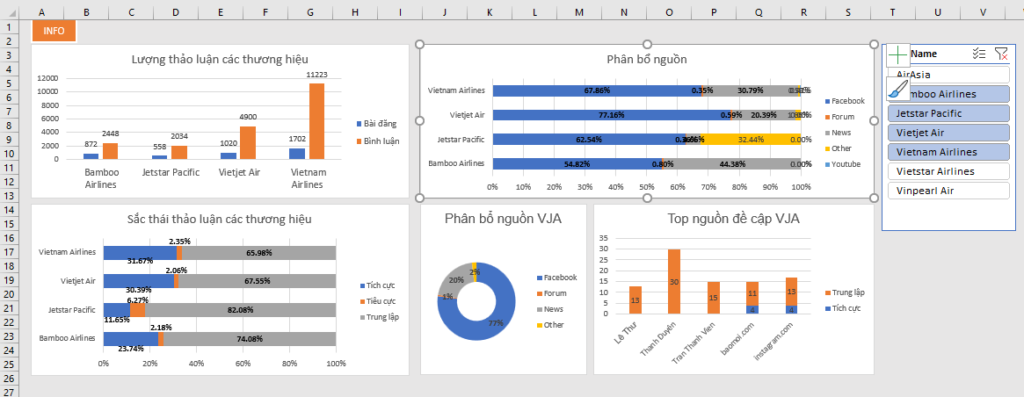Deselect Jetstar Pacific in the slicer
Image resolution: width=1024 pixels, height=397 pixels.
pos(948,113)
